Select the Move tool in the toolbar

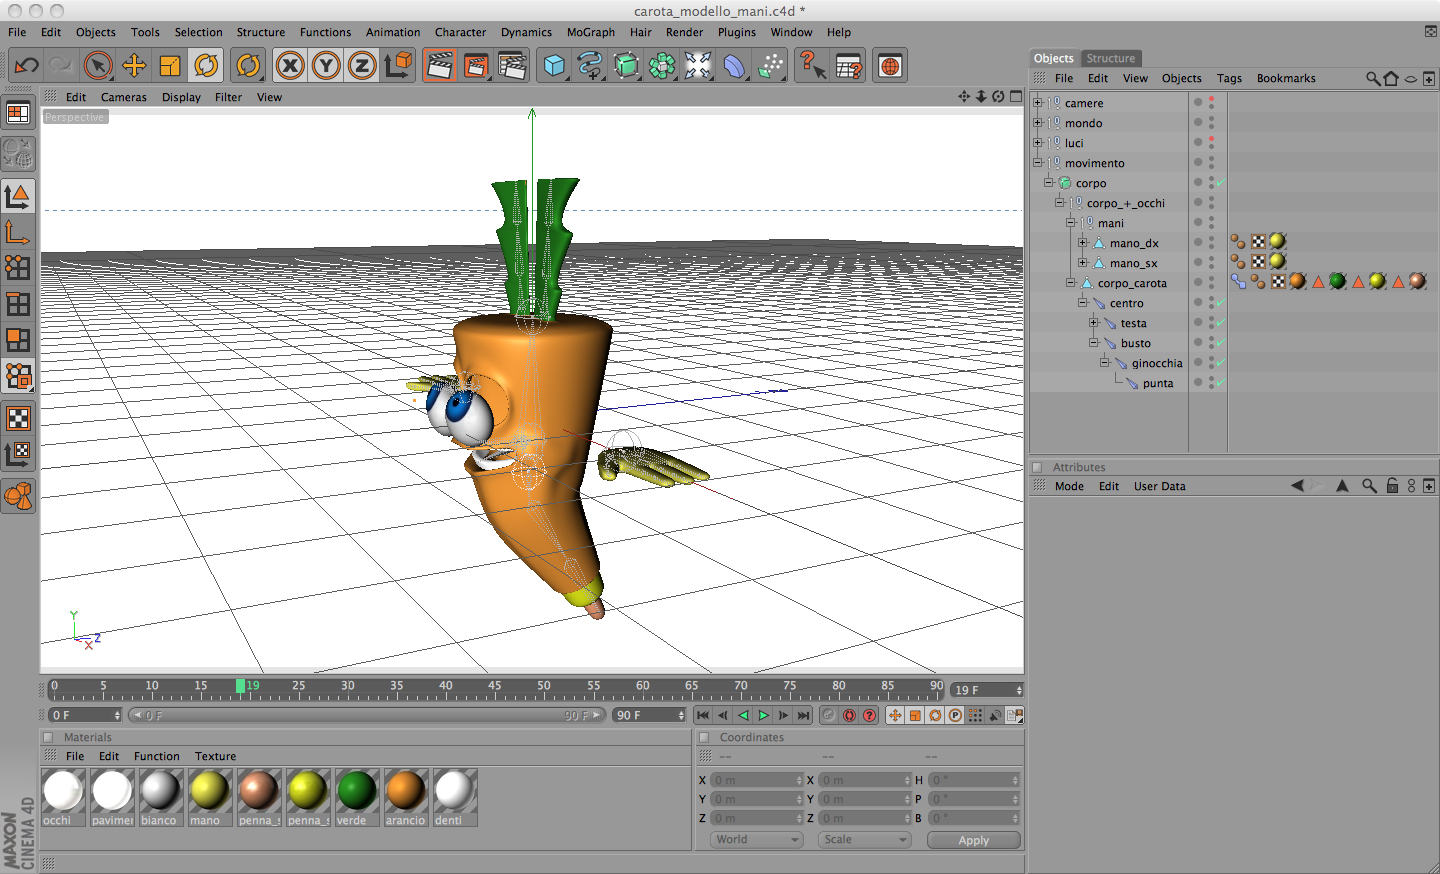tap(134, 66)
